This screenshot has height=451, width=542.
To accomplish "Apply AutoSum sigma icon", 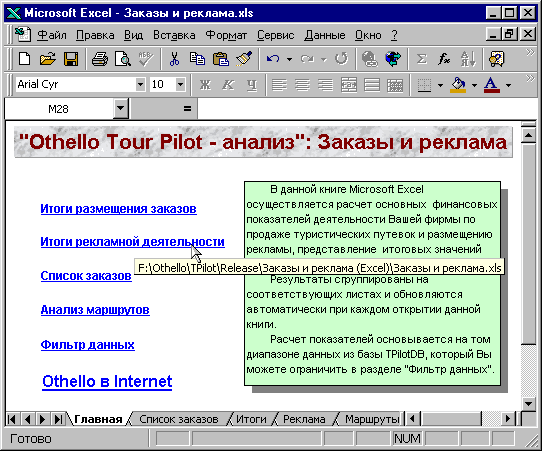I will click(421, 59).
